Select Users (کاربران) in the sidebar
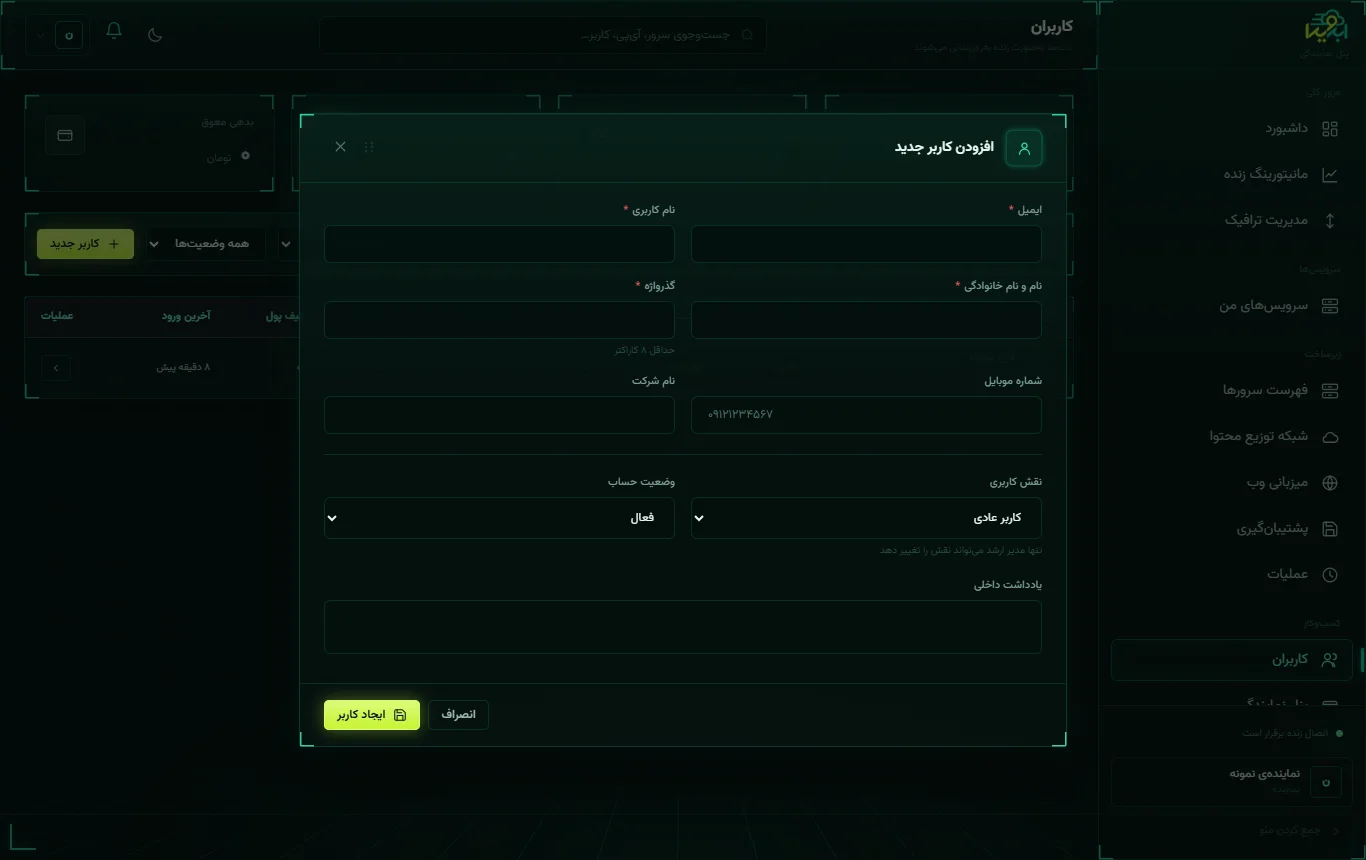Image resolution: width=1366 pixels, height=860 pixels. (1232, 660)
